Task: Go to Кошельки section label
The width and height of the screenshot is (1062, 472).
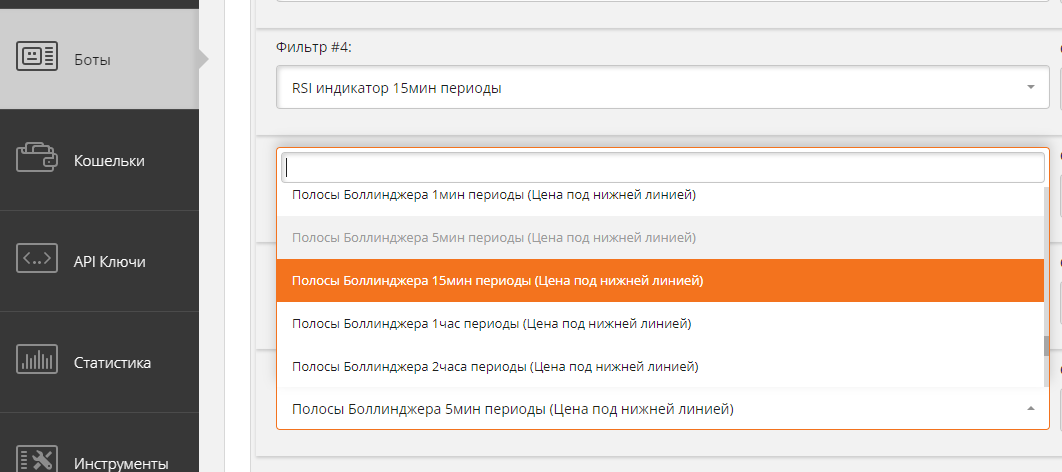Action: 109,160
